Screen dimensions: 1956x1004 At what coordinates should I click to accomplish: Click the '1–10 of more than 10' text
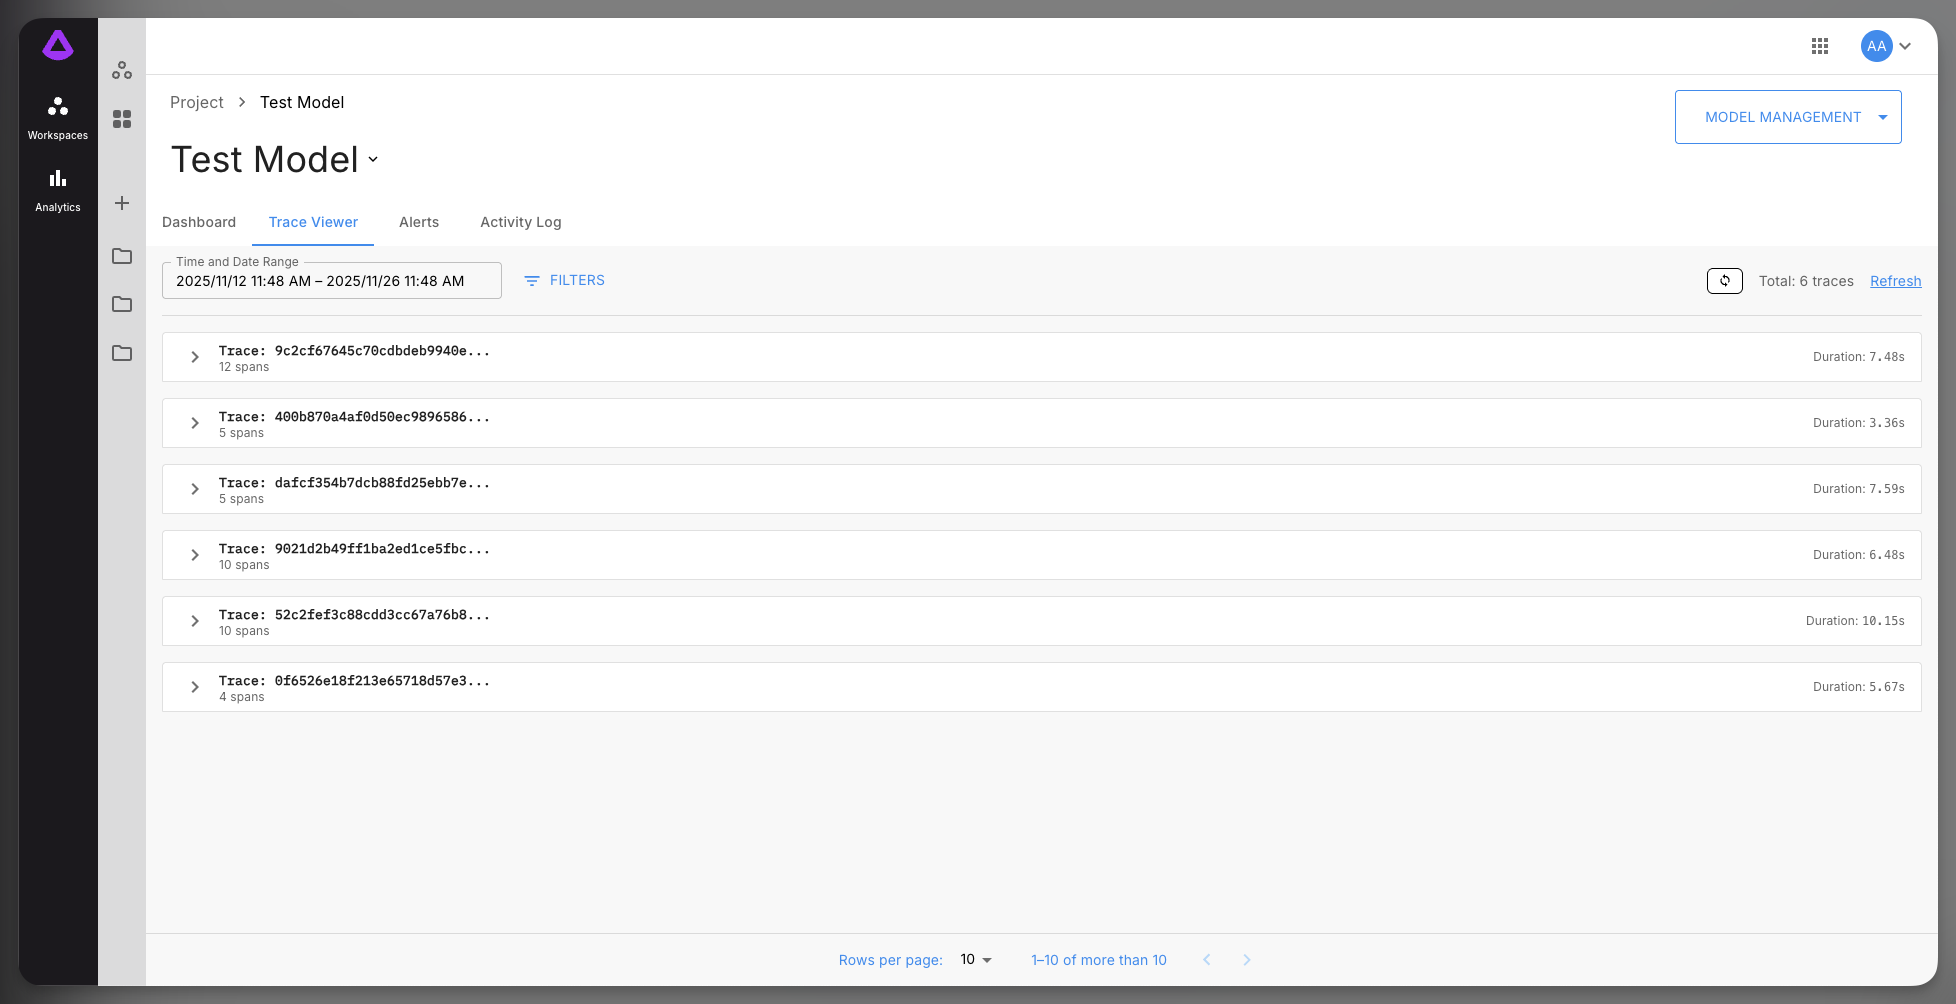click(1099, 960)
